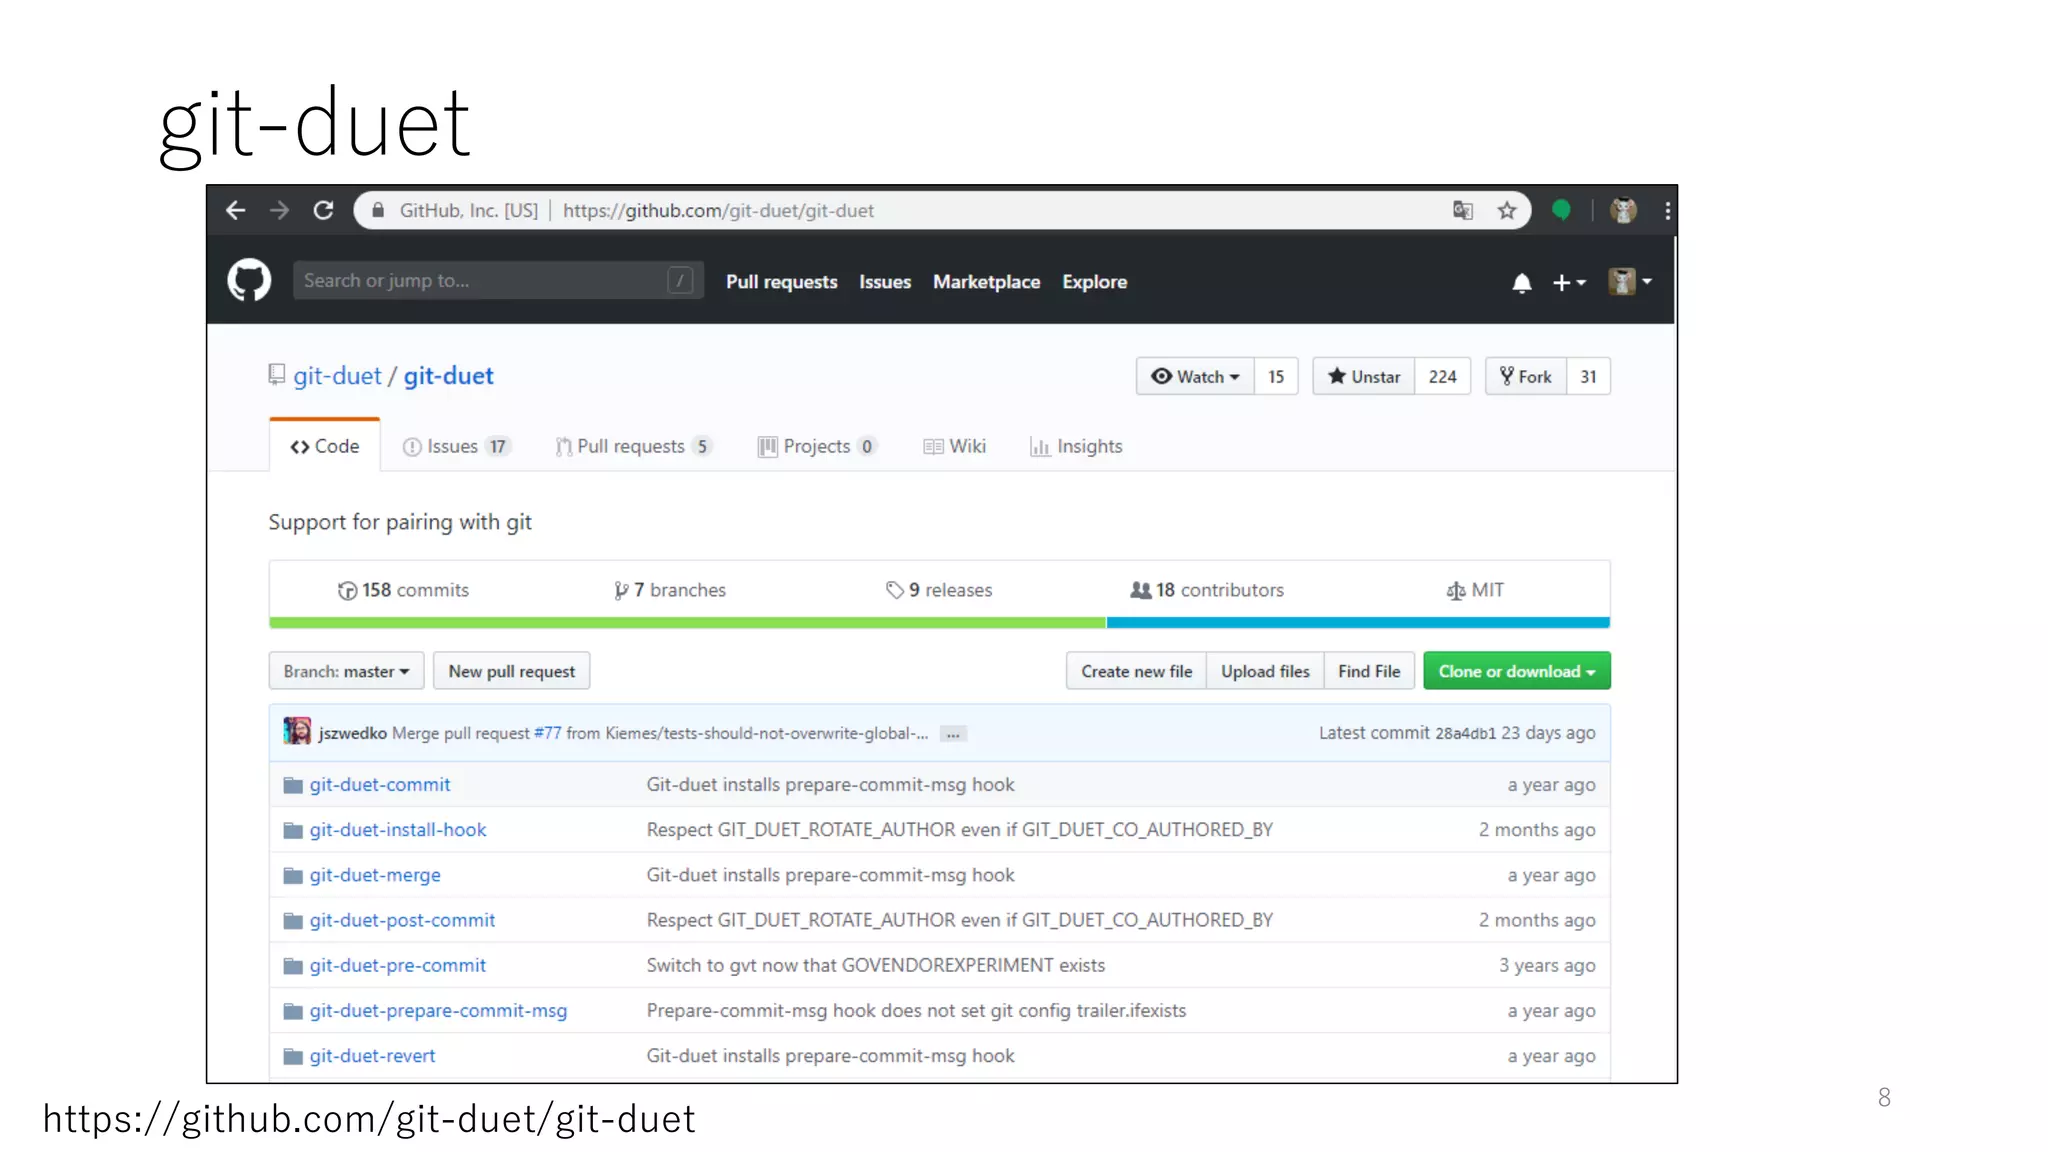Click Find File button
Screen dimensions: 2048x1152
click(x=1369, y=671)
